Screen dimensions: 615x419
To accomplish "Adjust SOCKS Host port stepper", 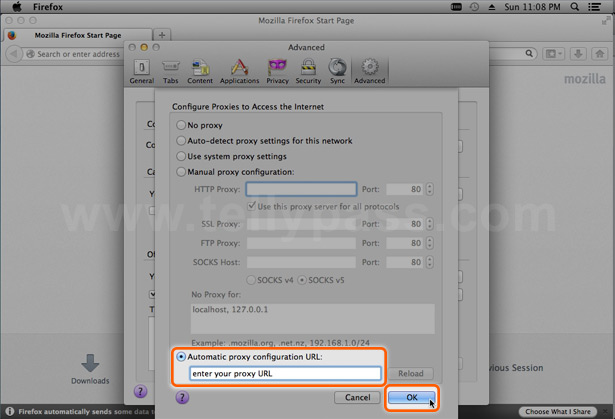I will click(429, 262).
